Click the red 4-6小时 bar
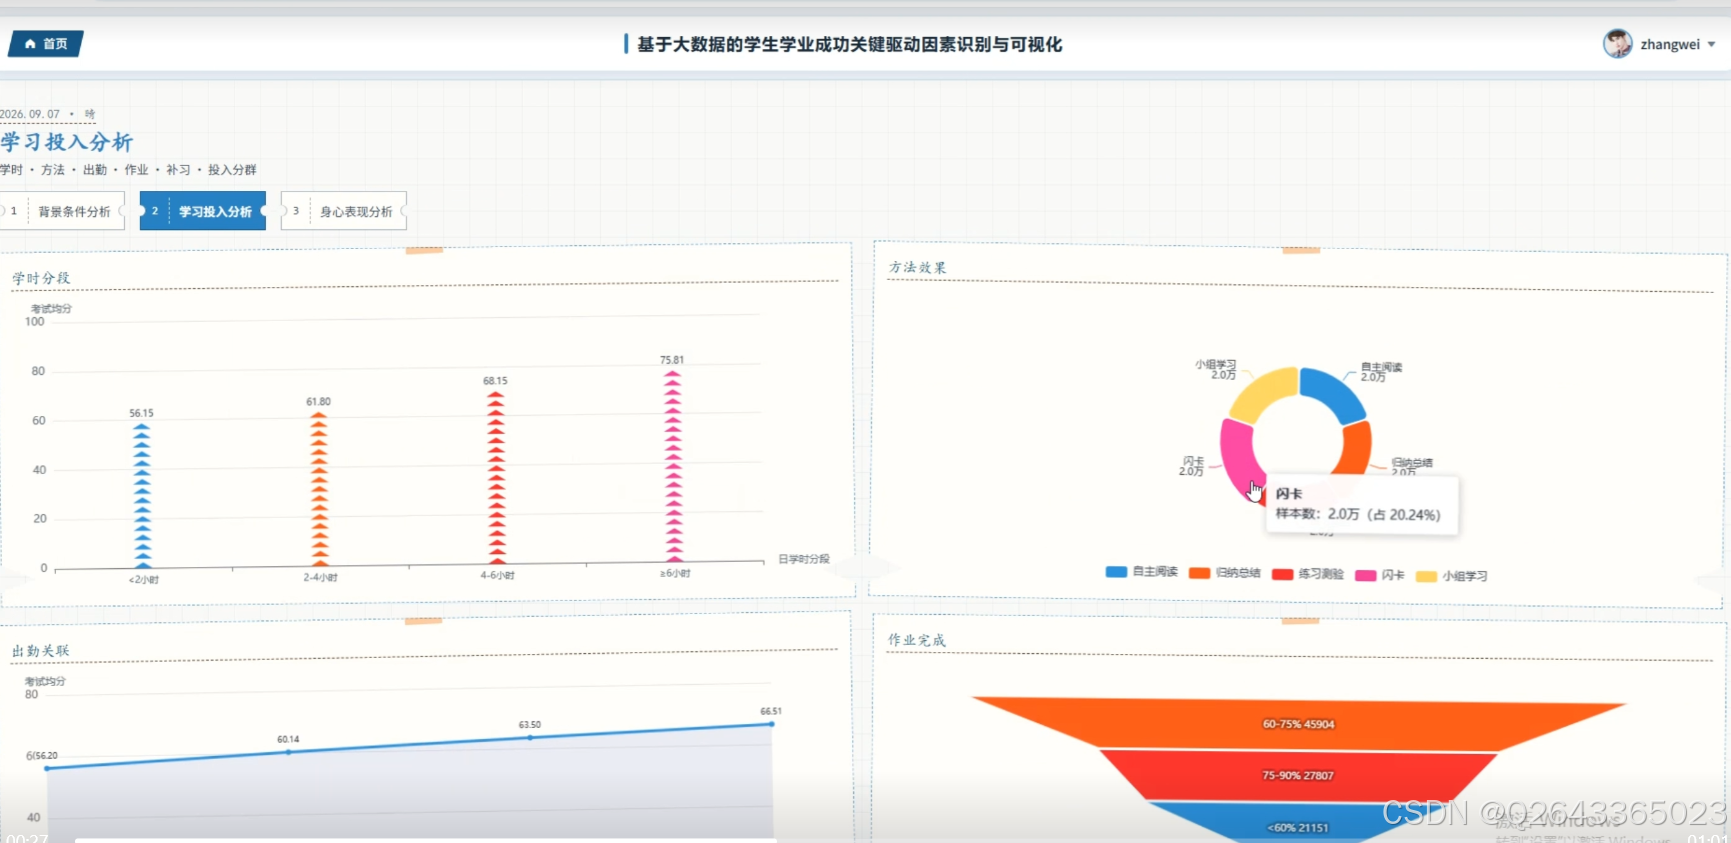This screenshot has width=1731, height=843. [496, 478]
